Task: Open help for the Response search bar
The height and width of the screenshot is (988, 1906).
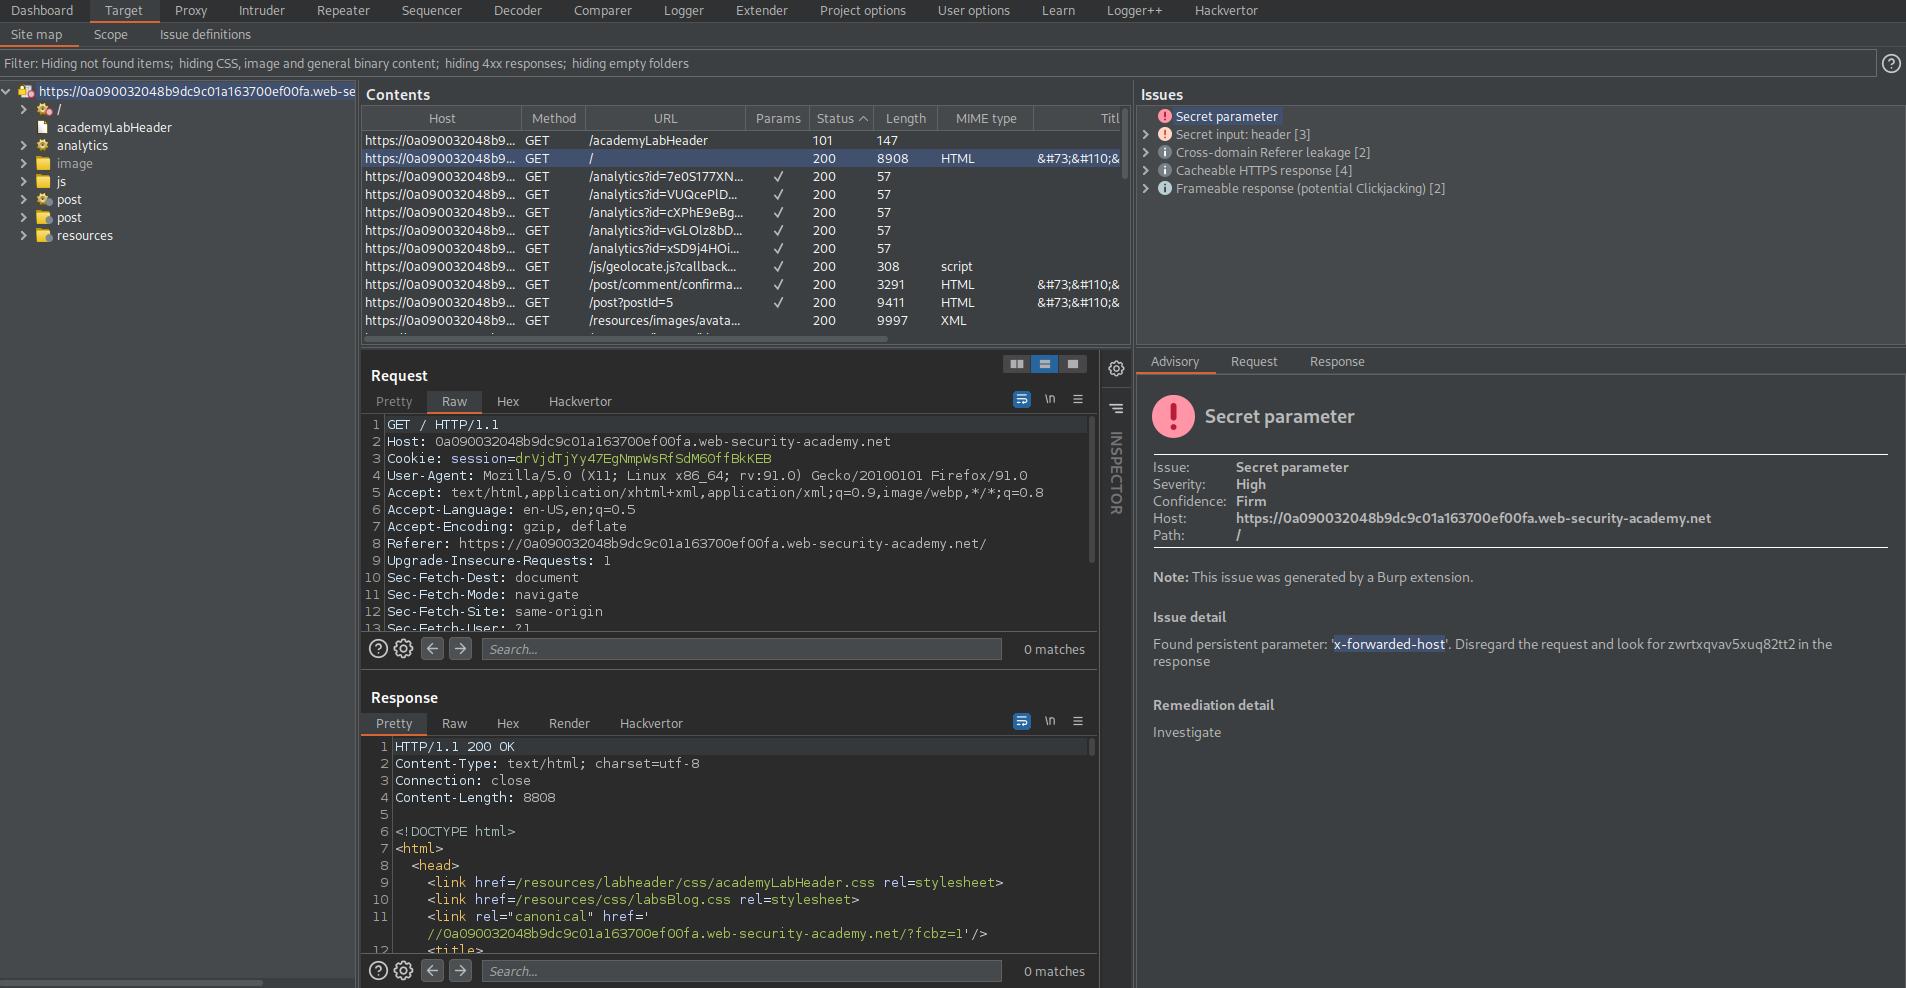Action: coord(378,971)
